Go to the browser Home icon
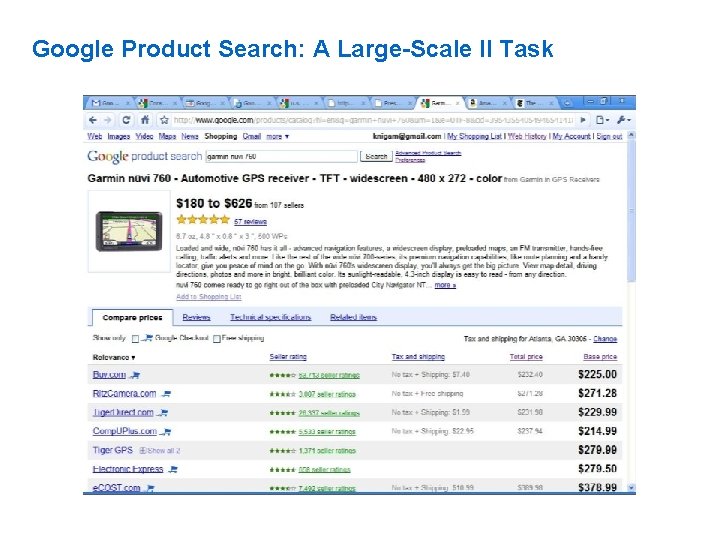The width and height of the screenshot is (720, 540). click(145, 120)
